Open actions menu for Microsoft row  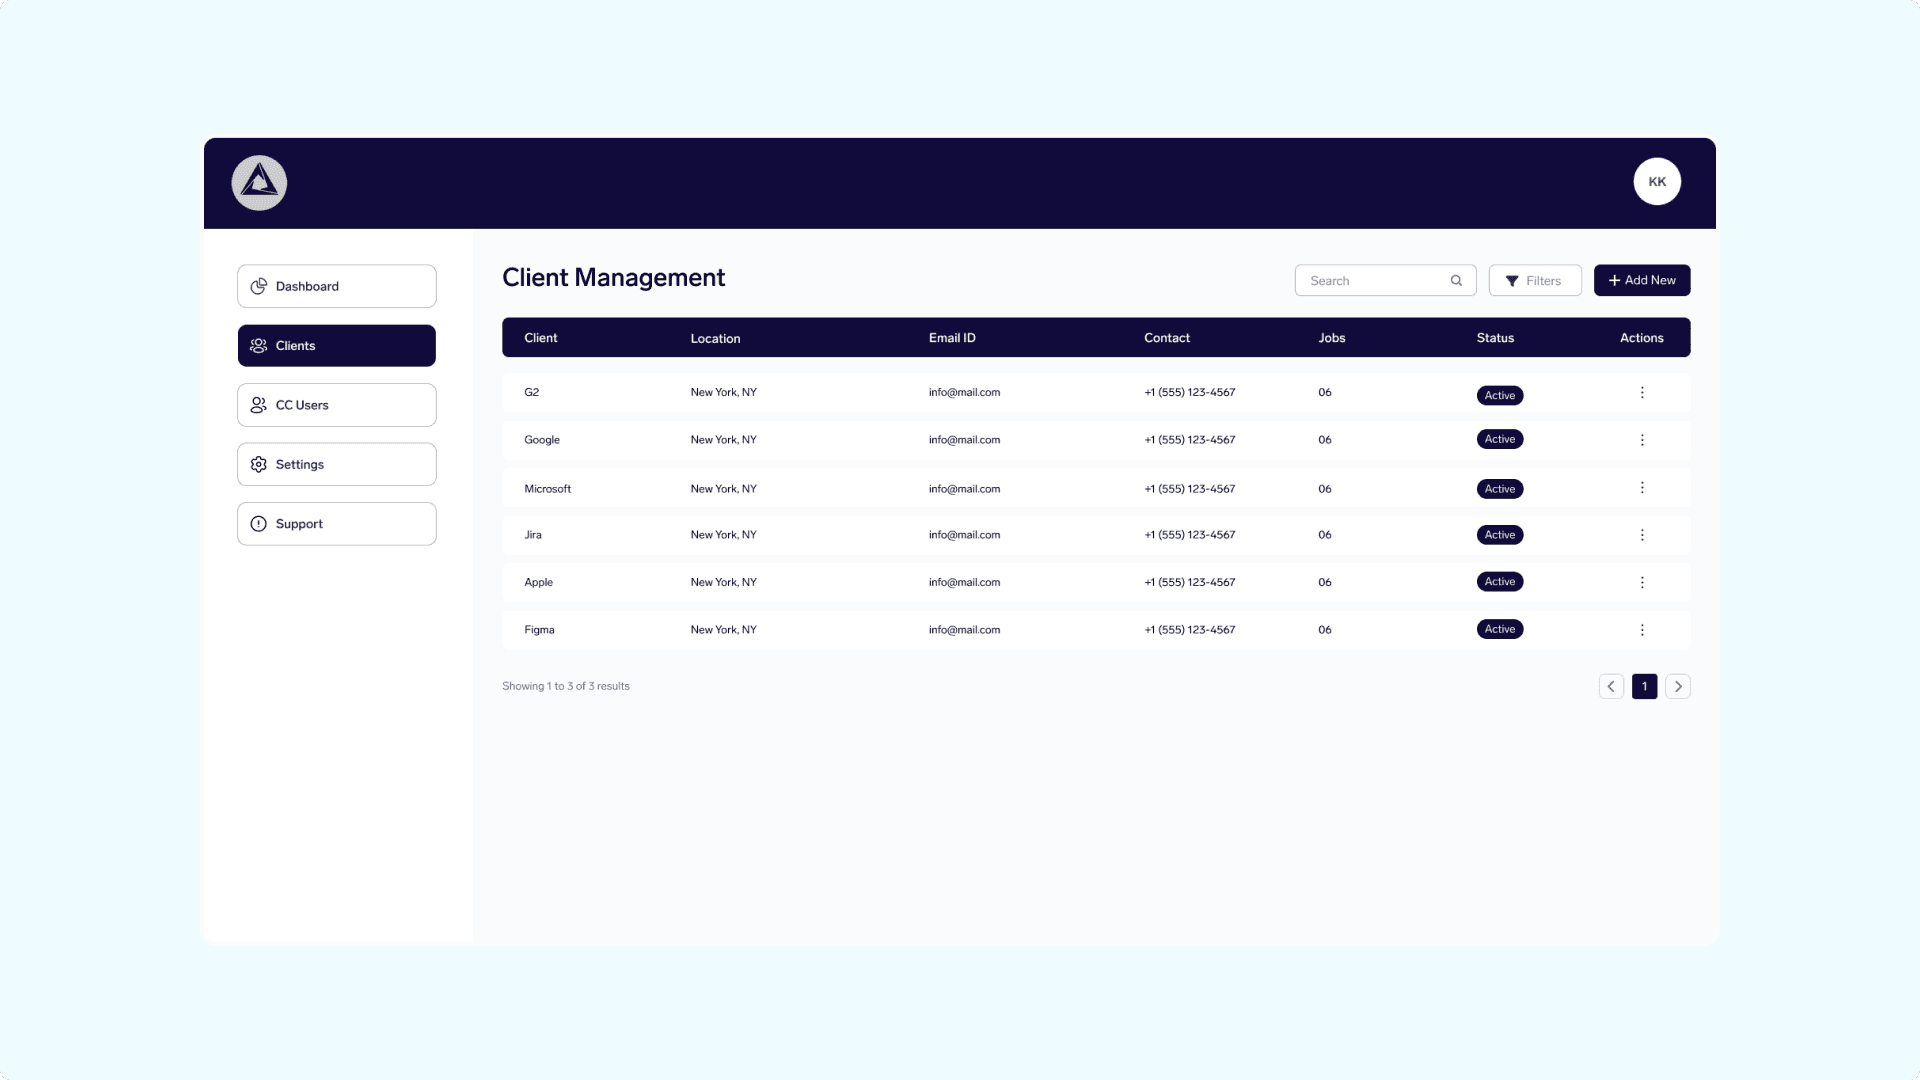point(1641,488)
